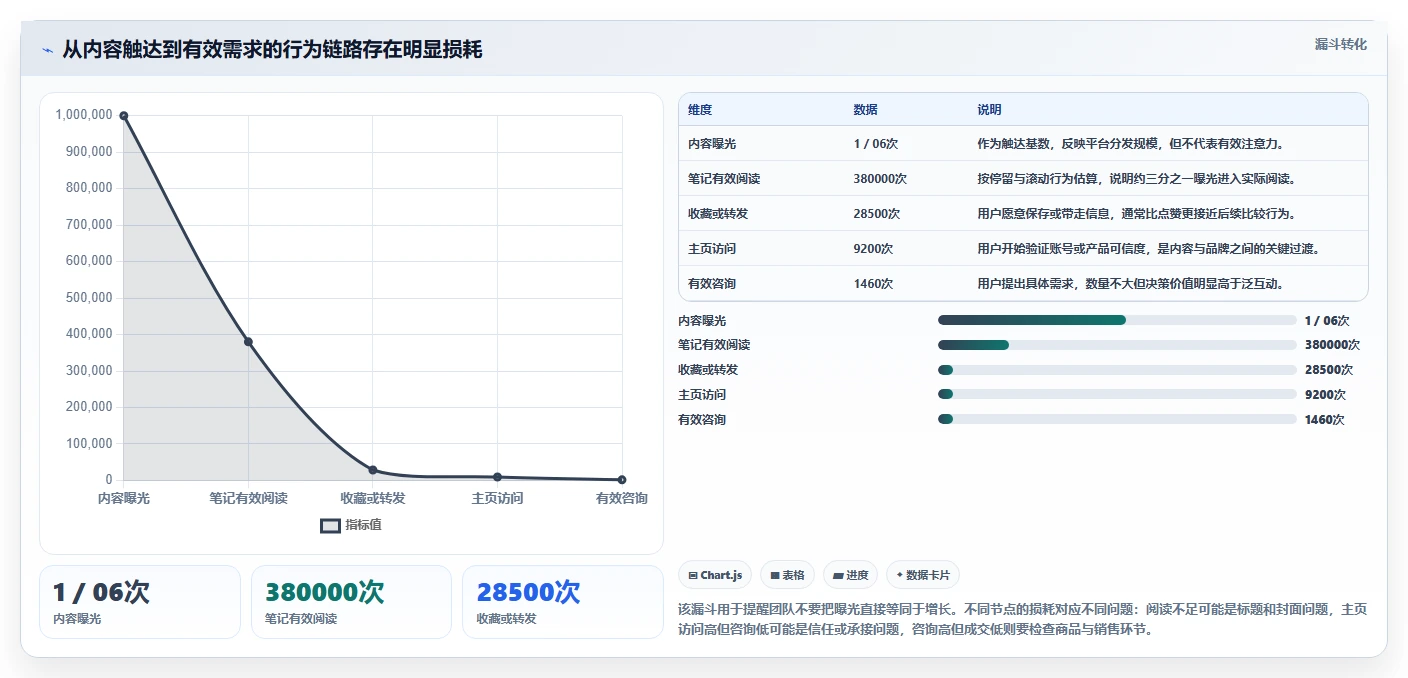Click the lightning icon beside the slide title
Viewport: 1408px width, 678px height.
(x=47, y=50)
